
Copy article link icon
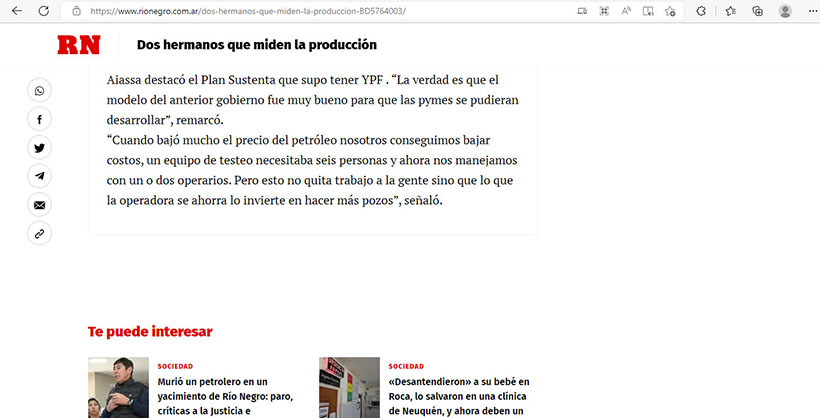[39, 233]
